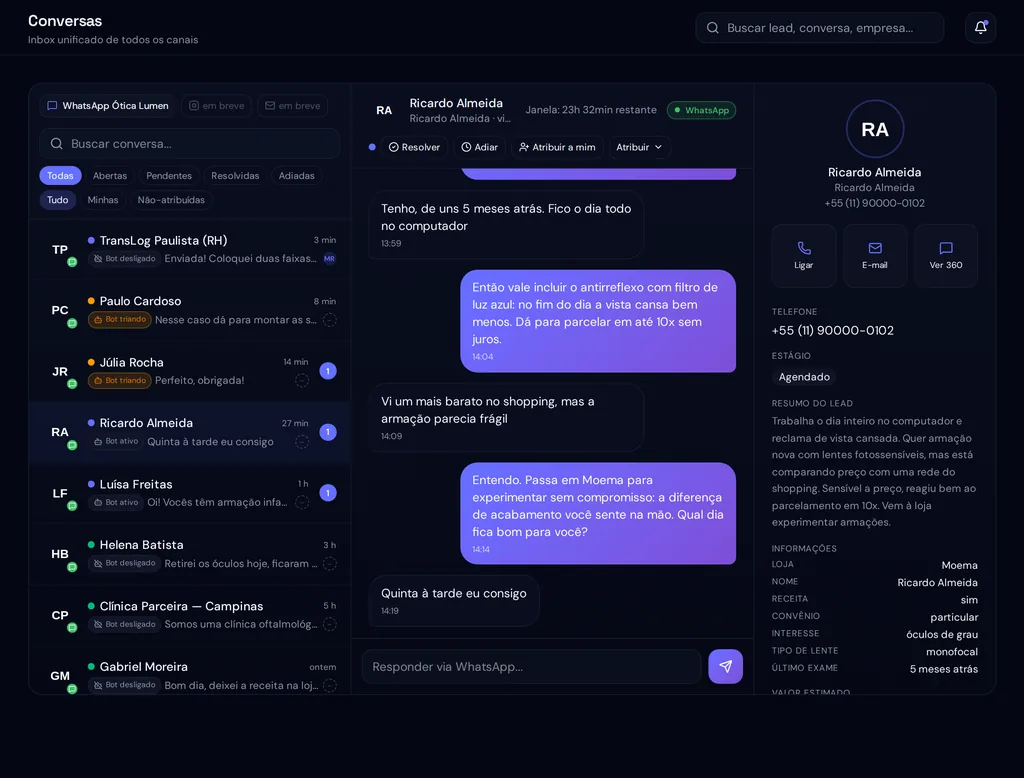1024x778 pixels.
Task: Click 'Atribuir a mim' button
Action: [x=557, y=147]
